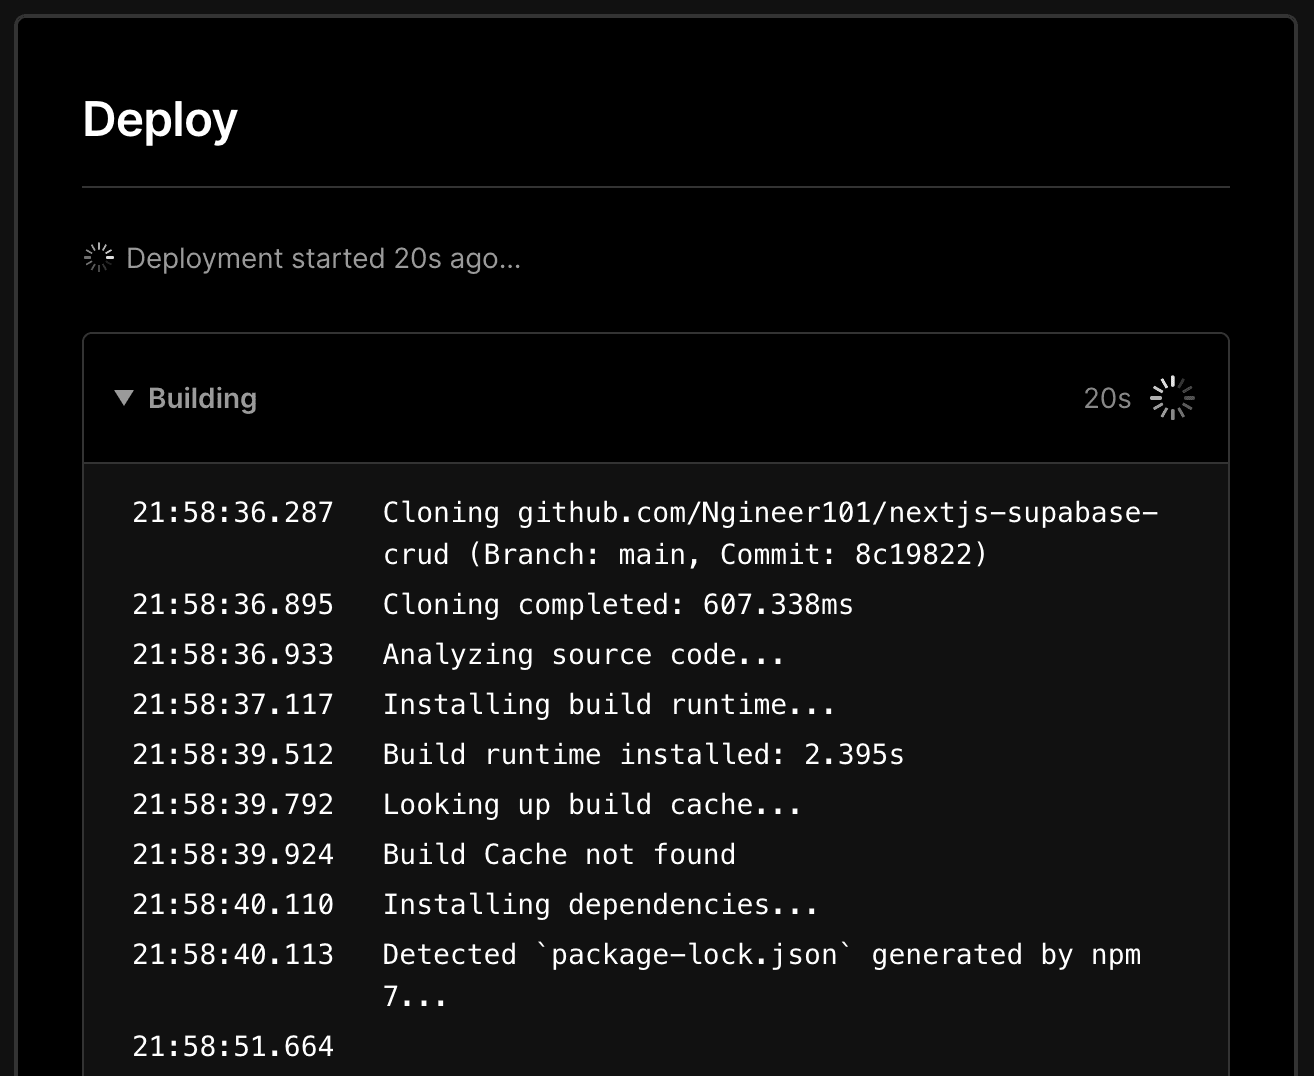Click the spinner next to Deployment started
The image size is (1314, 1076).
click(99, 257)
